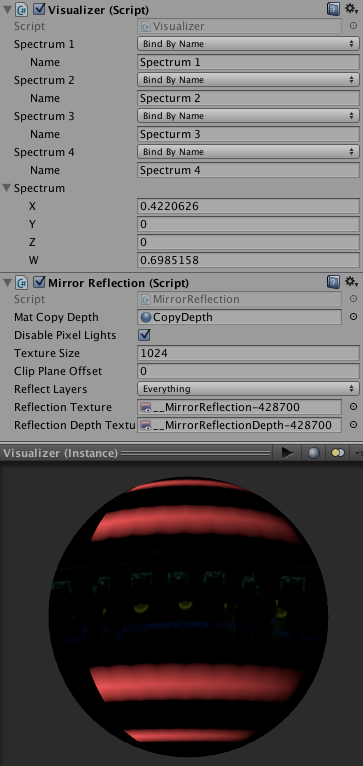Collapse the Visualizer (Script) component
363x766 pixels.
(x=7, y=9)
